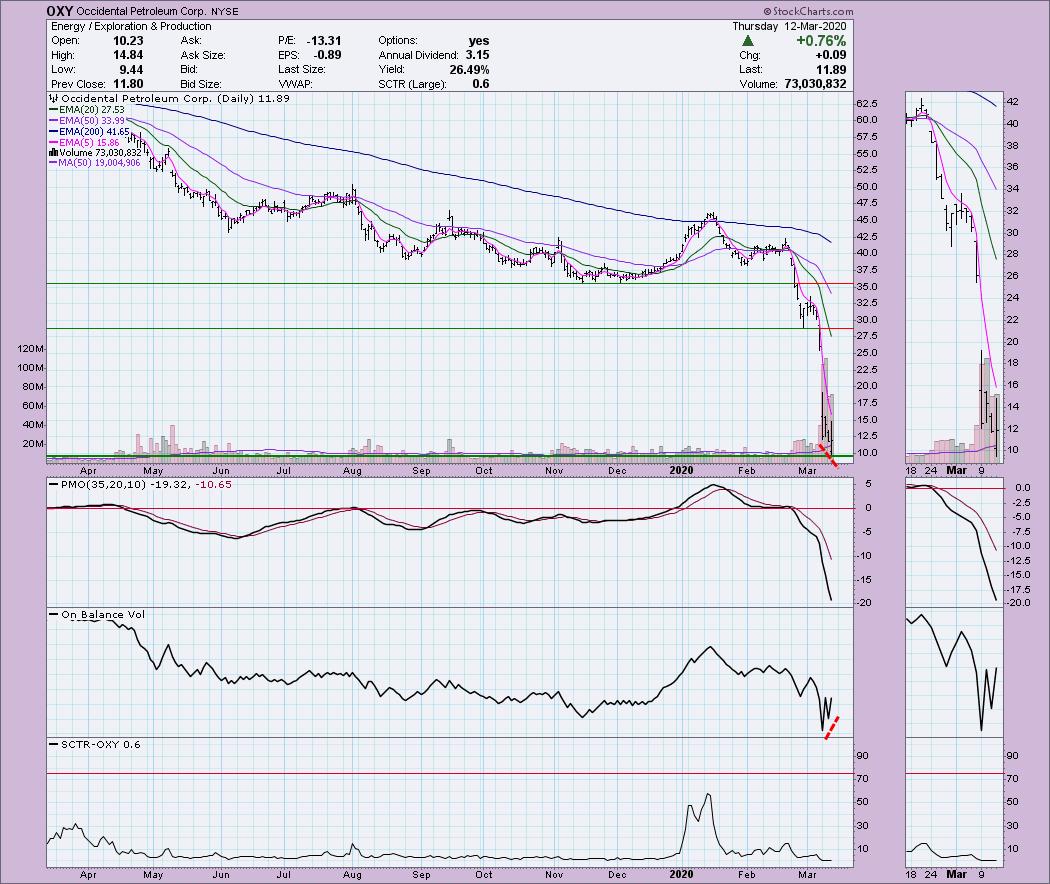
Task: Click the EMA(200) dark blue legend marker
Action: click(54, 131)
